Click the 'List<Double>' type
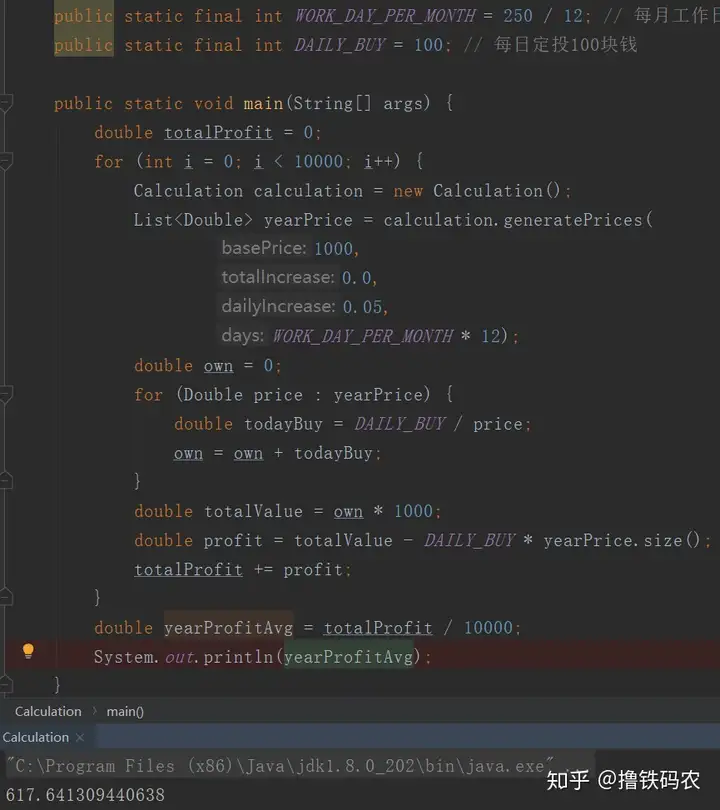 [x=193, y=220]
